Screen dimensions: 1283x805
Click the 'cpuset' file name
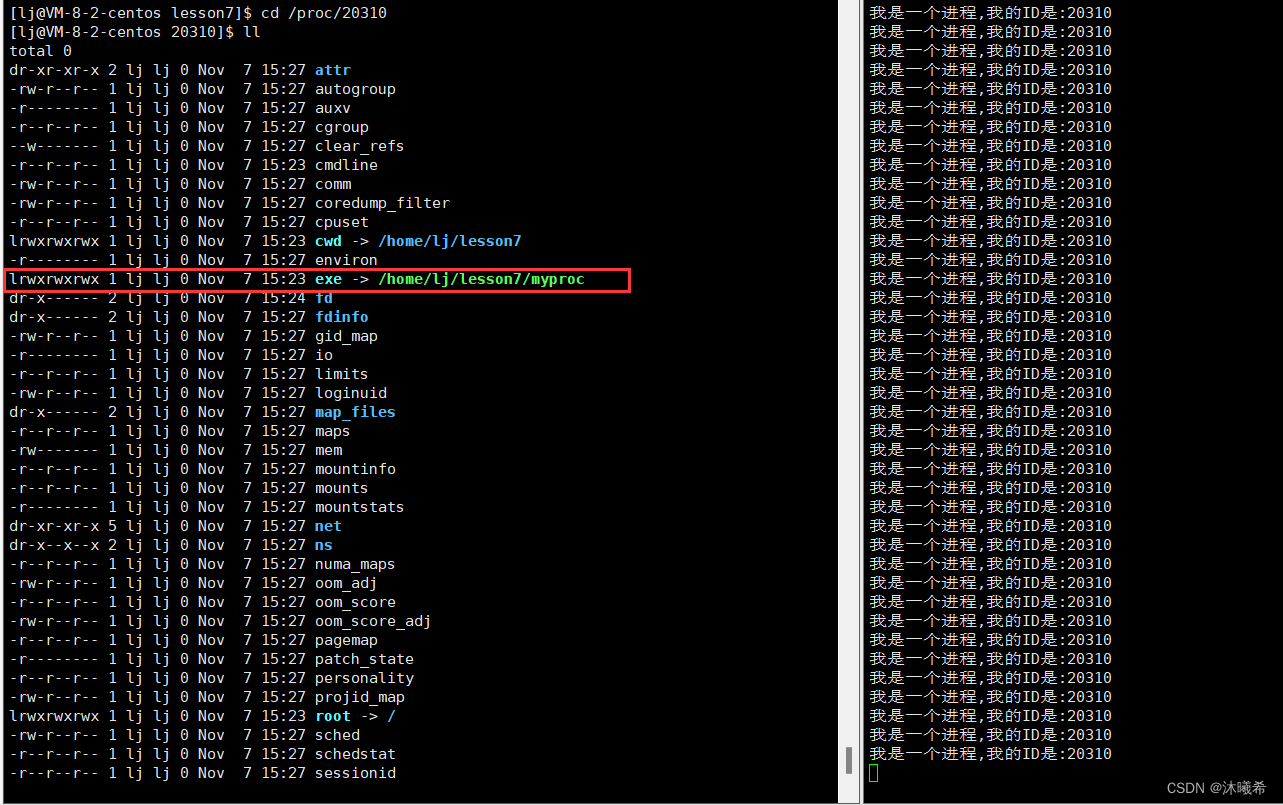[x=341, y=222]
